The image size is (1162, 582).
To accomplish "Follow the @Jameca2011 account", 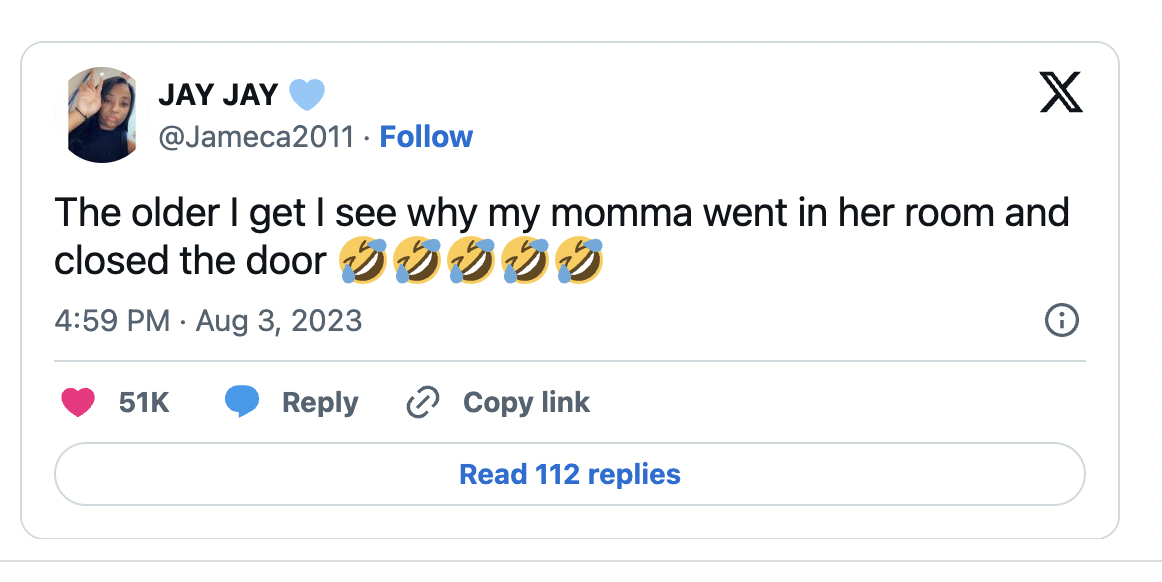I will (426, 137).
